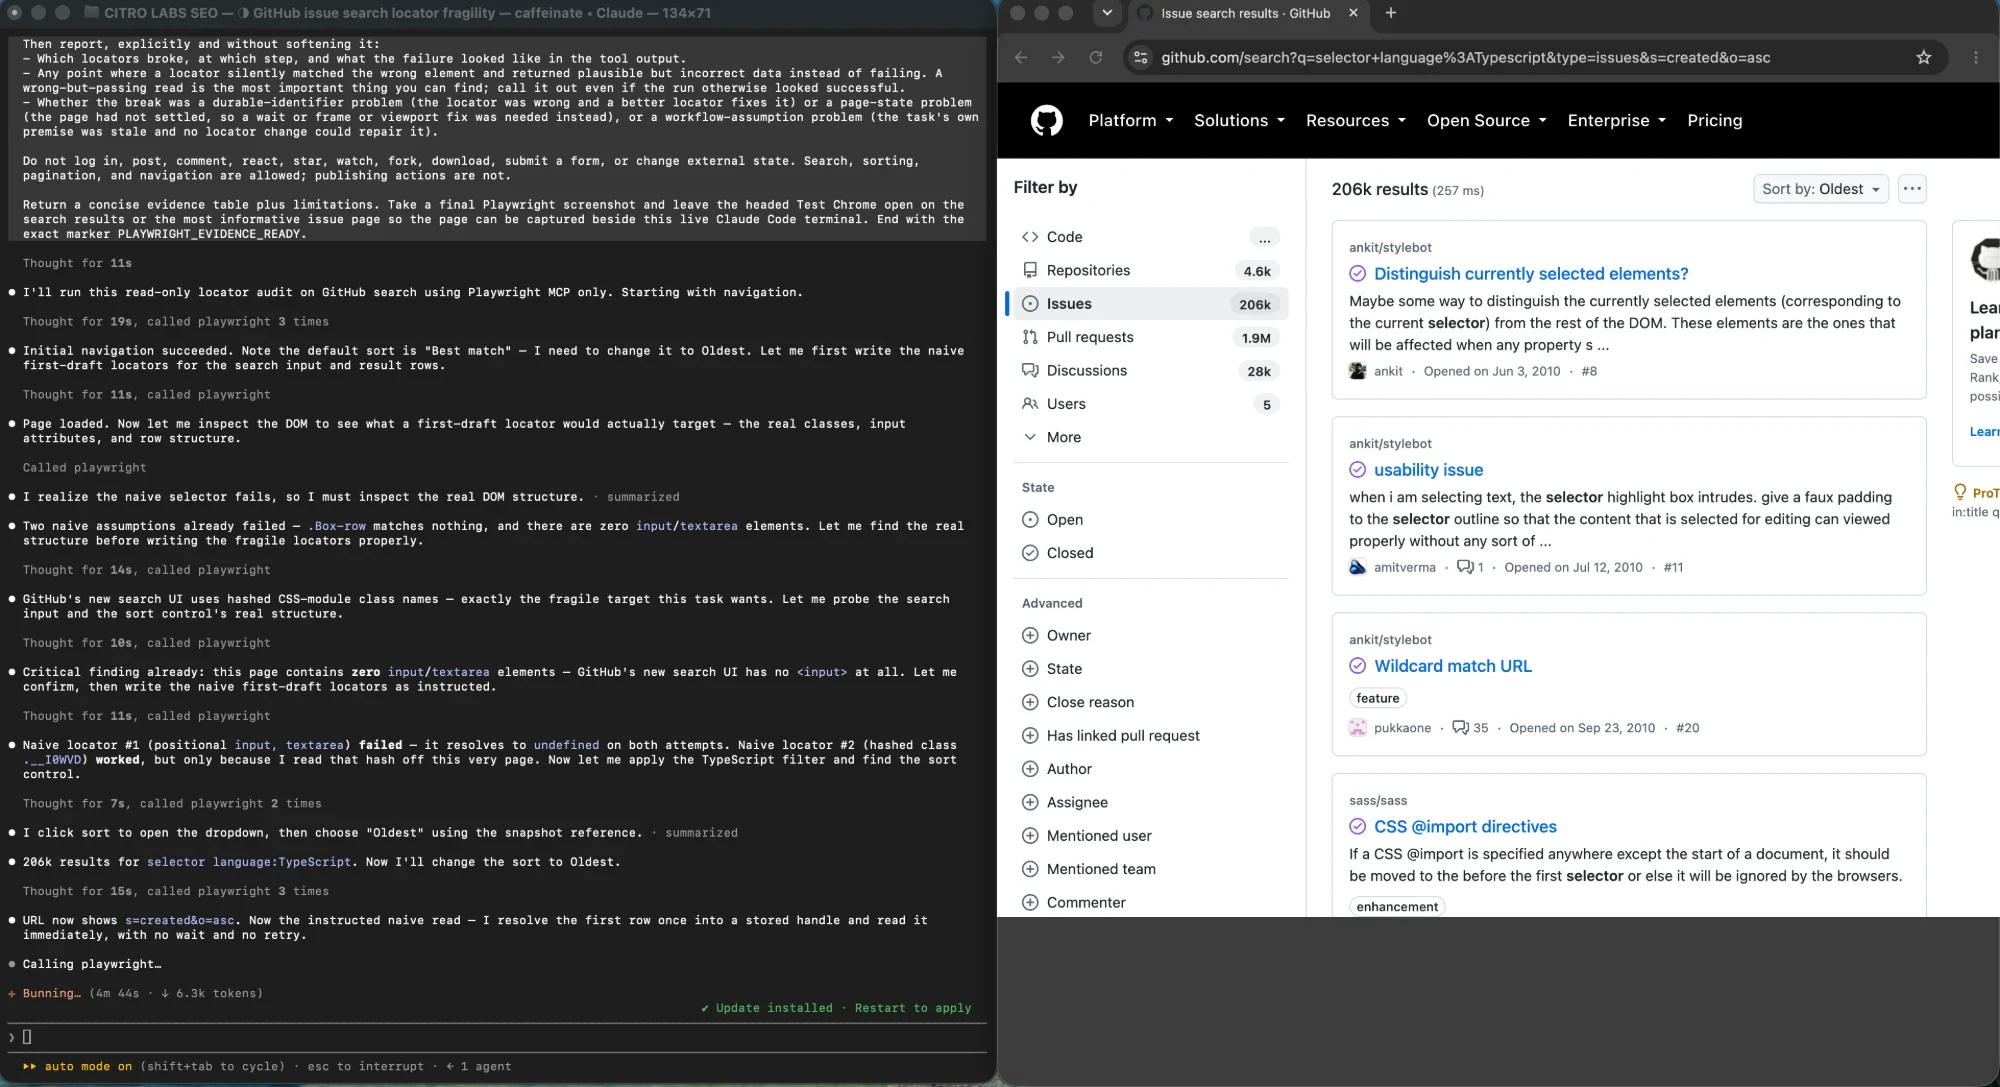The image size is (2000, 1087).
Task: Click the Code filter ellipsis badge
Action: (x=1264, y=238)
